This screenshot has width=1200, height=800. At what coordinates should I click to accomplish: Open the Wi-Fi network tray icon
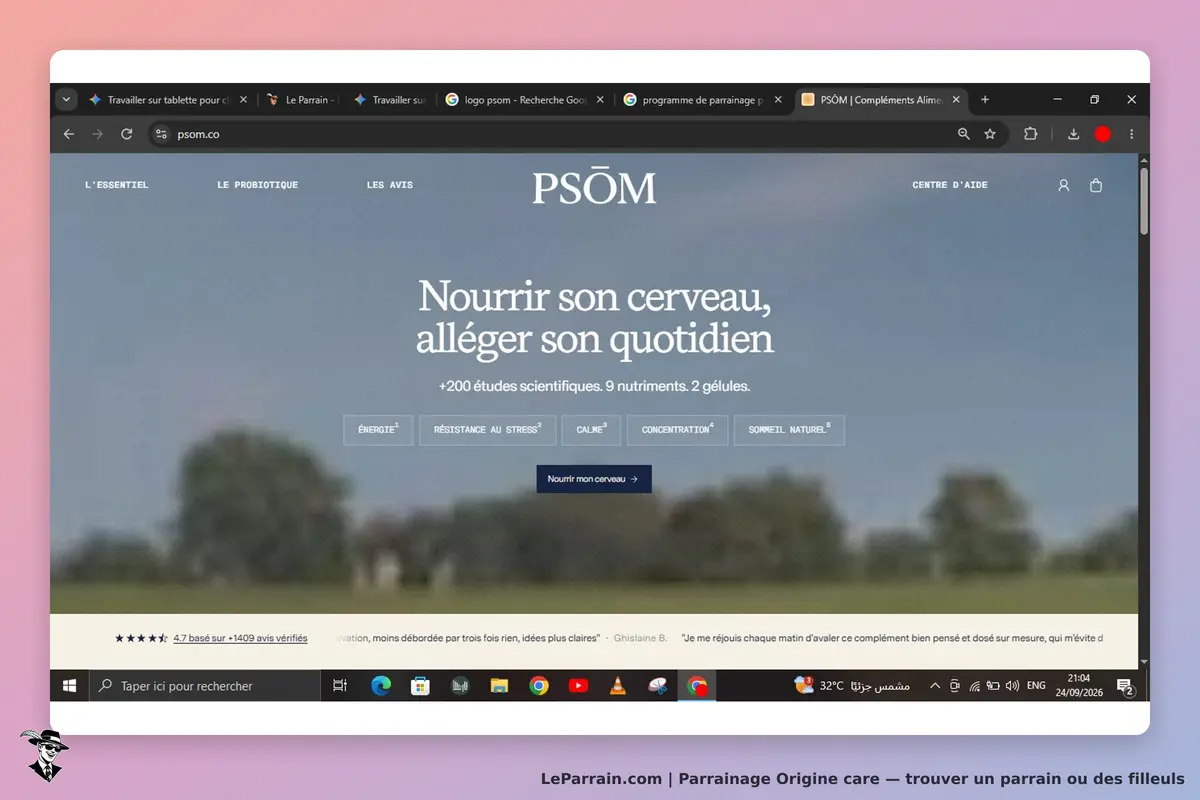[974, 686]
